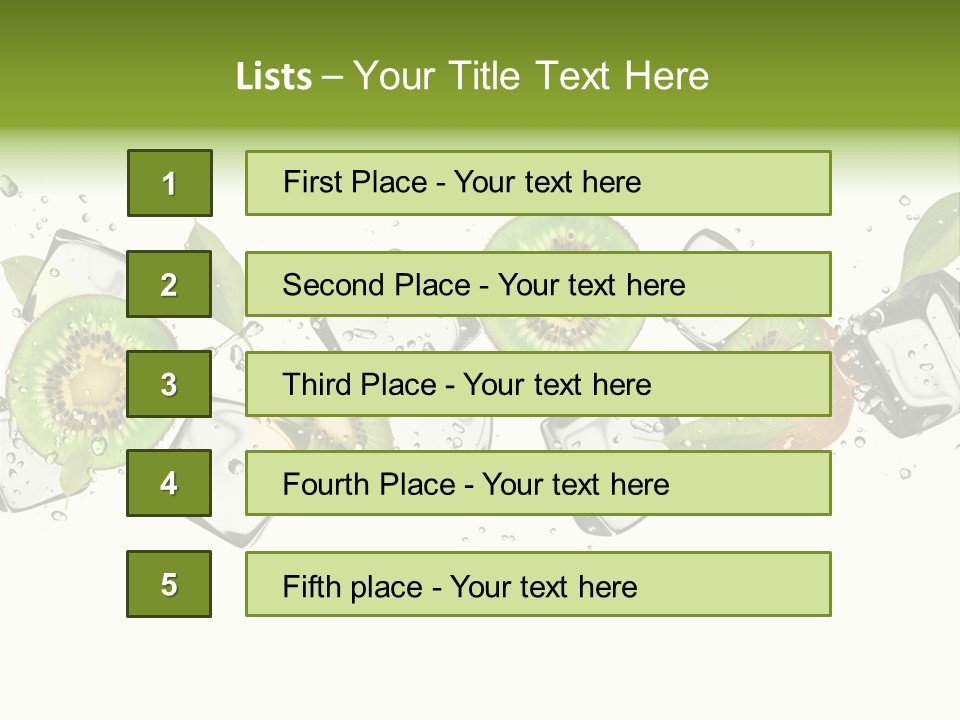This screenshot has height=720, width=960.
Task: Select the green number 2 box
Action: point(169,284)
